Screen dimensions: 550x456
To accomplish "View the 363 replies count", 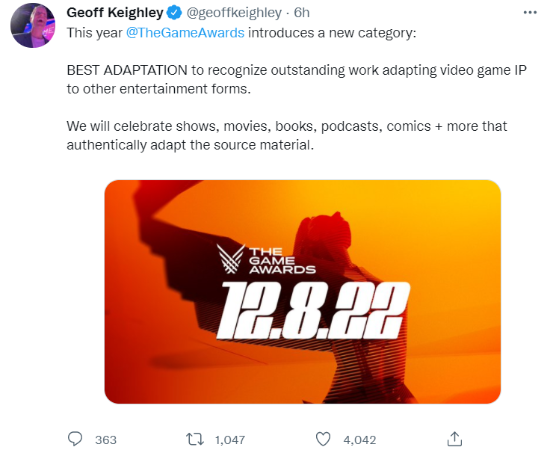I will pyautogui.click(x=106, y=440).
